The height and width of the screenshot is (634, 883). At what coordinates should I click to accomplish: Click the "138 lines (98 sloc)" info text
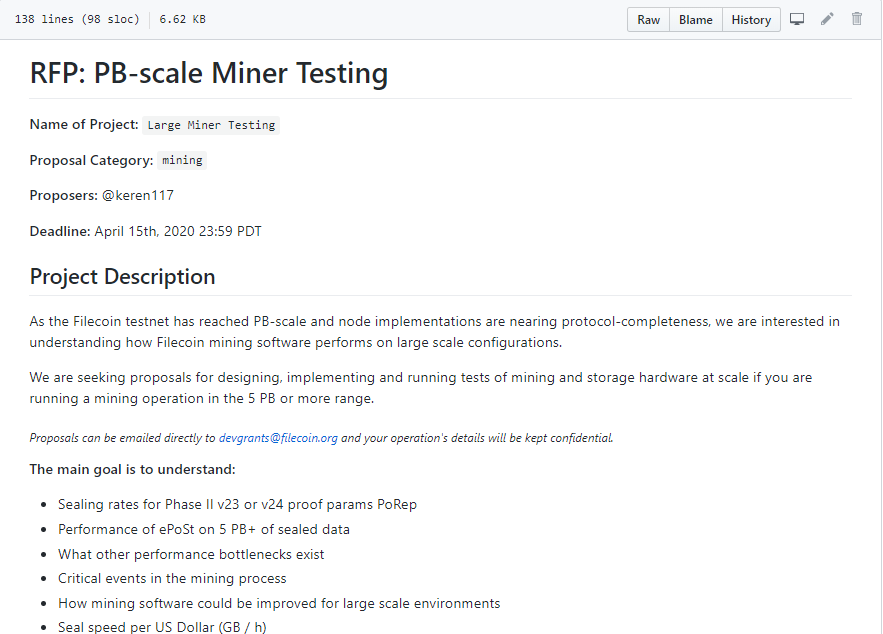point(77,20)
